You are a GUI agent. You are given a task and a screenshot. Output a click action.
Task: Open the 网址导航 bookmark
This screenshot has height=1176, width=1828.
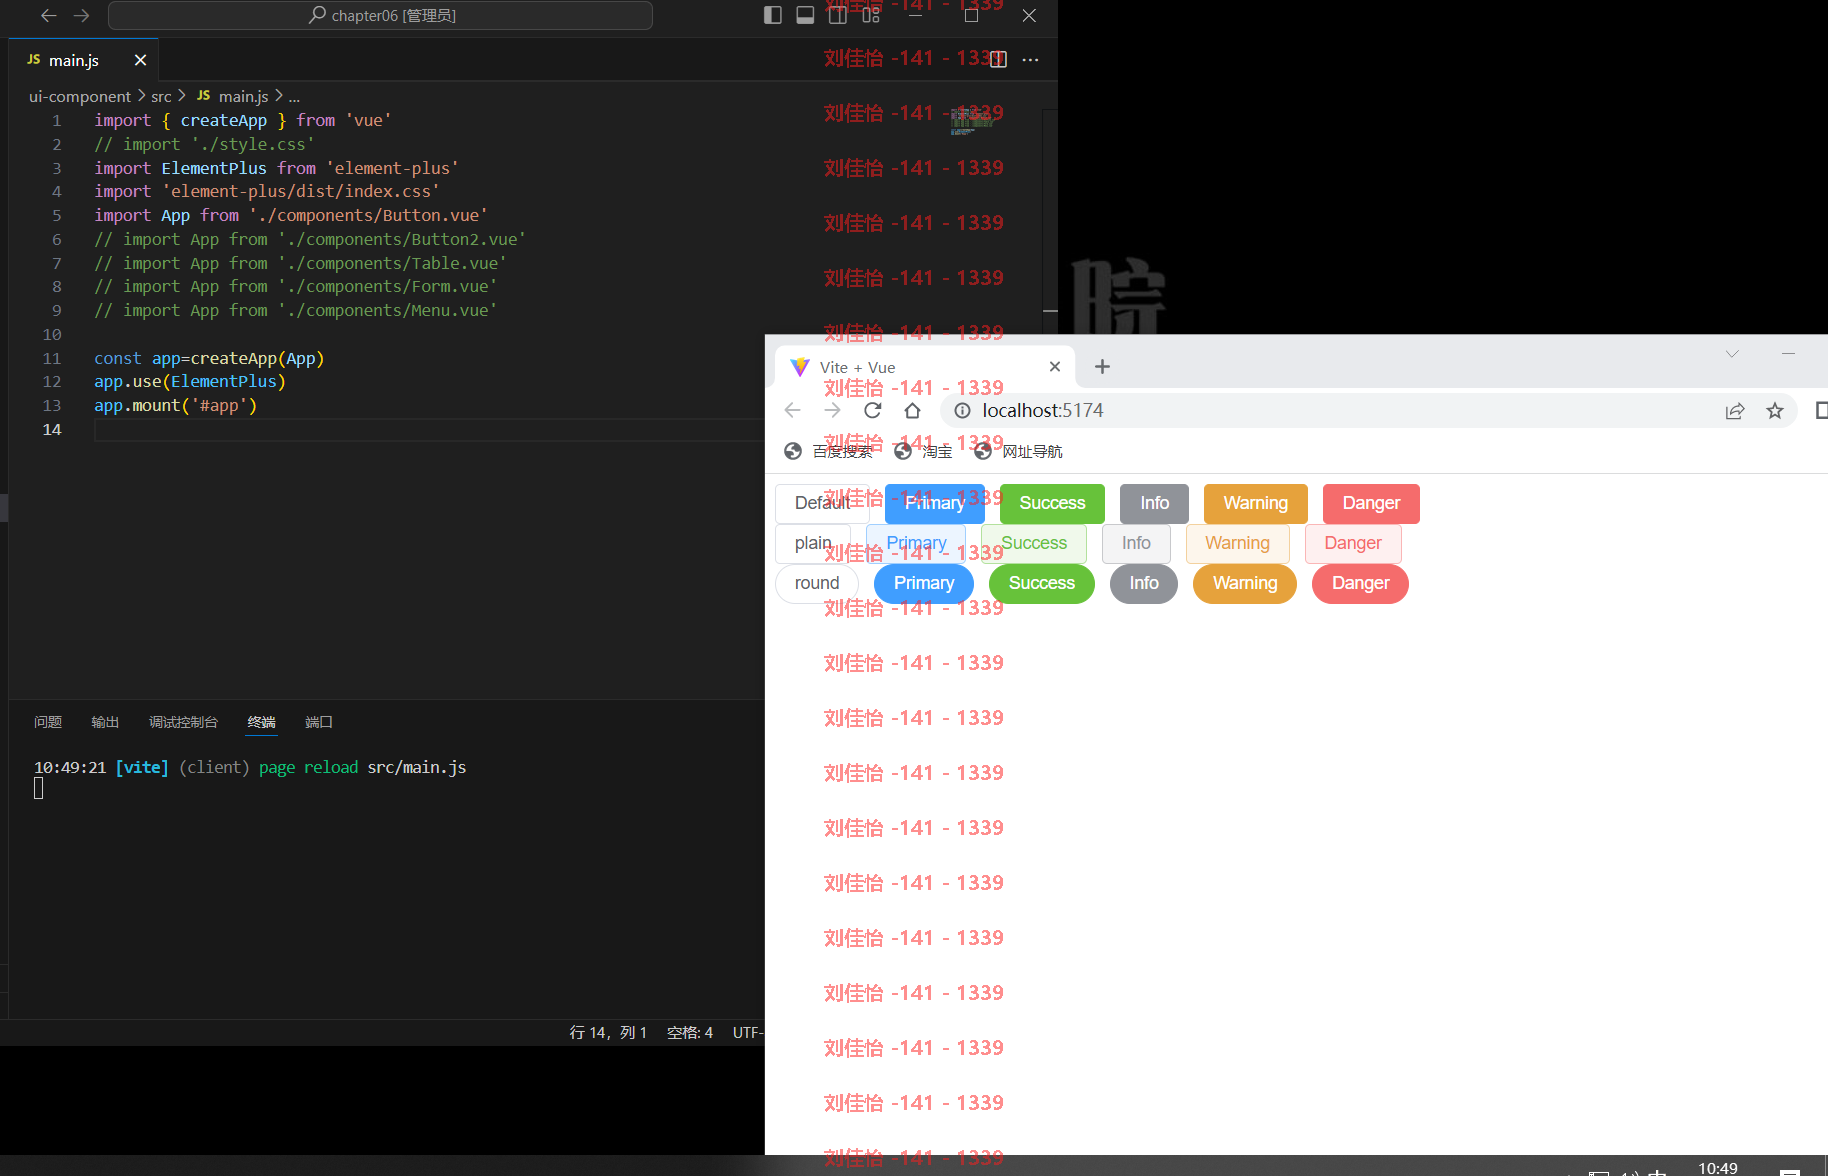[x=1018, y=451]
